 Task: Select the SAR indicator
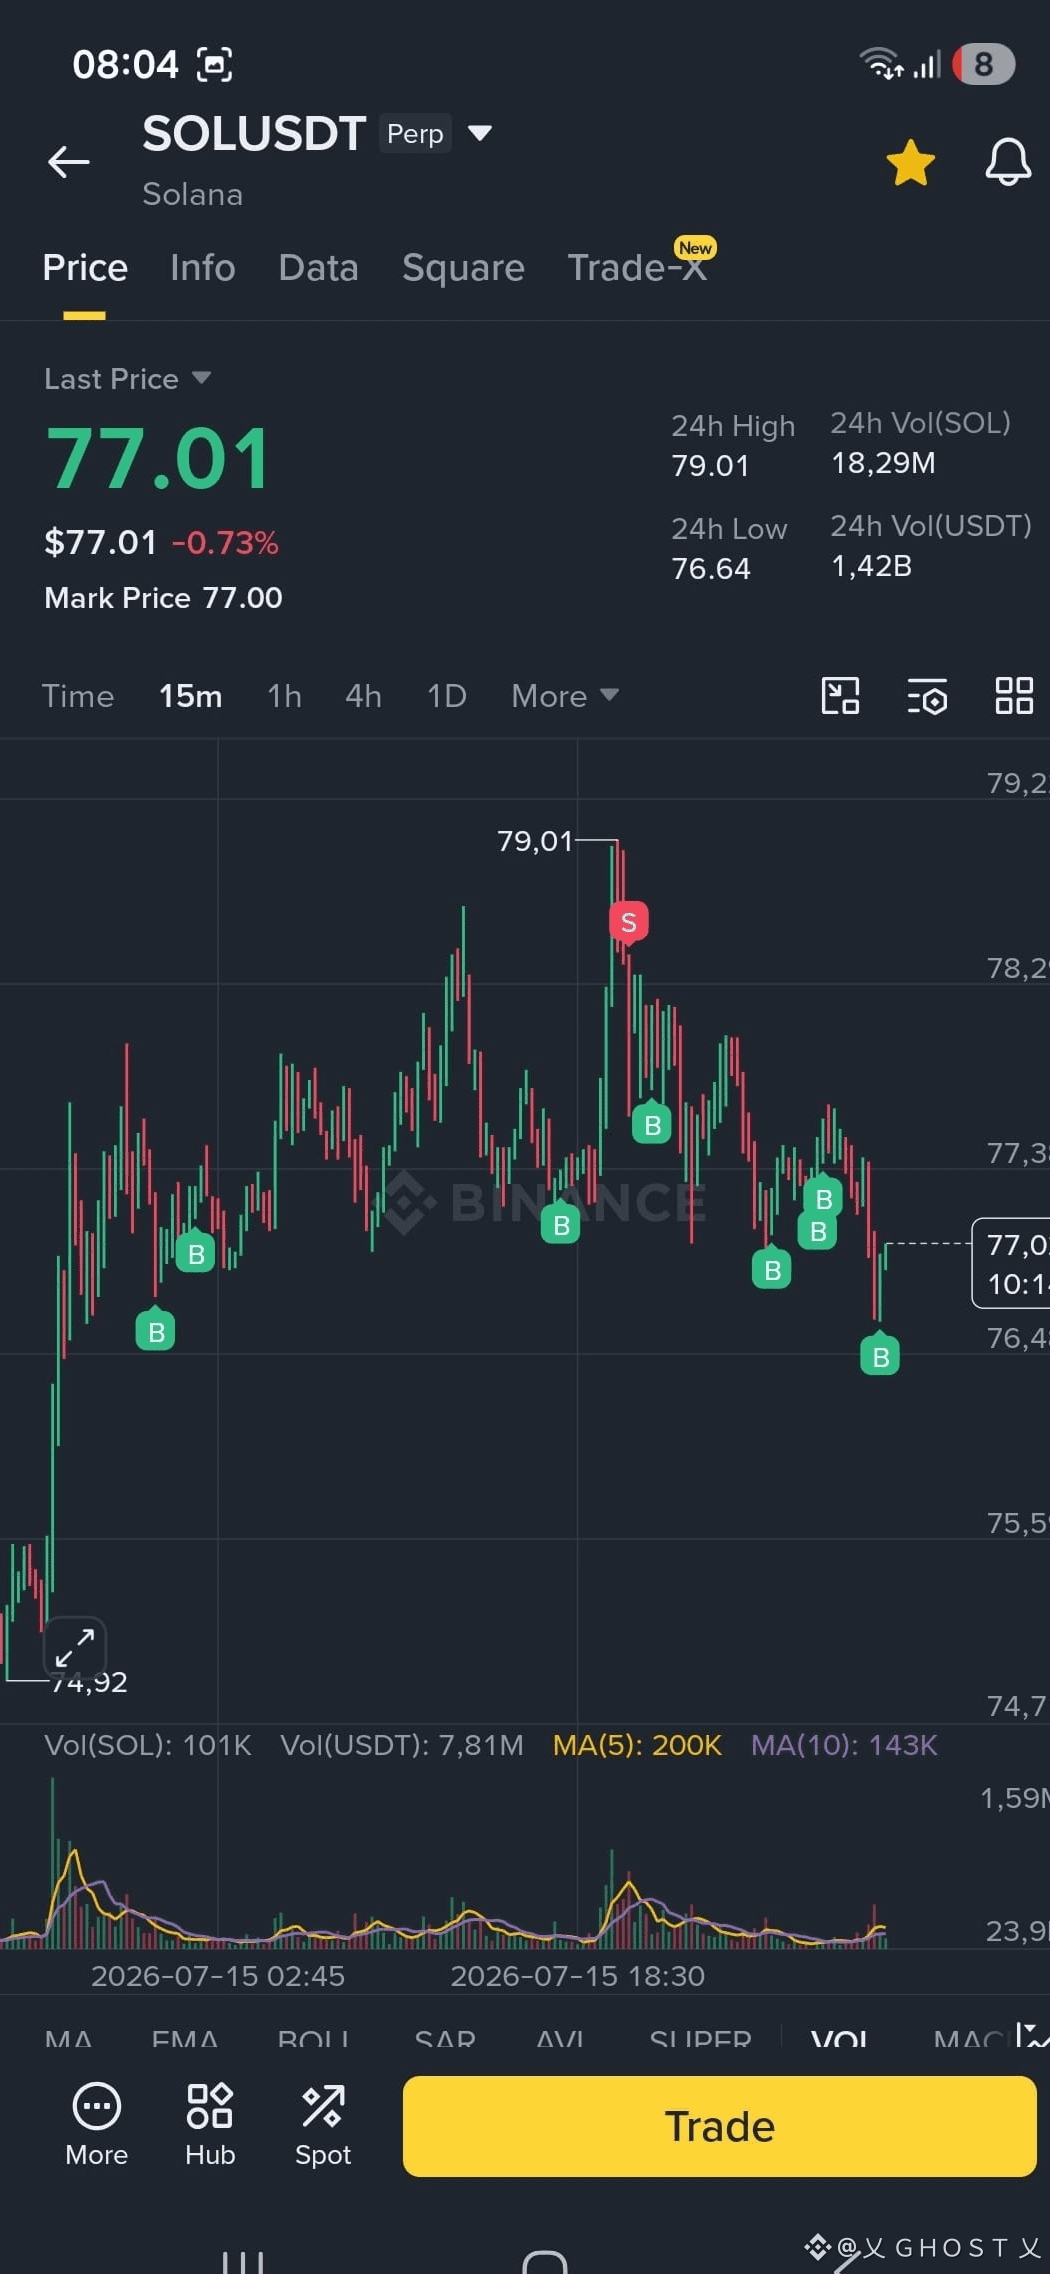[445, 2038]
